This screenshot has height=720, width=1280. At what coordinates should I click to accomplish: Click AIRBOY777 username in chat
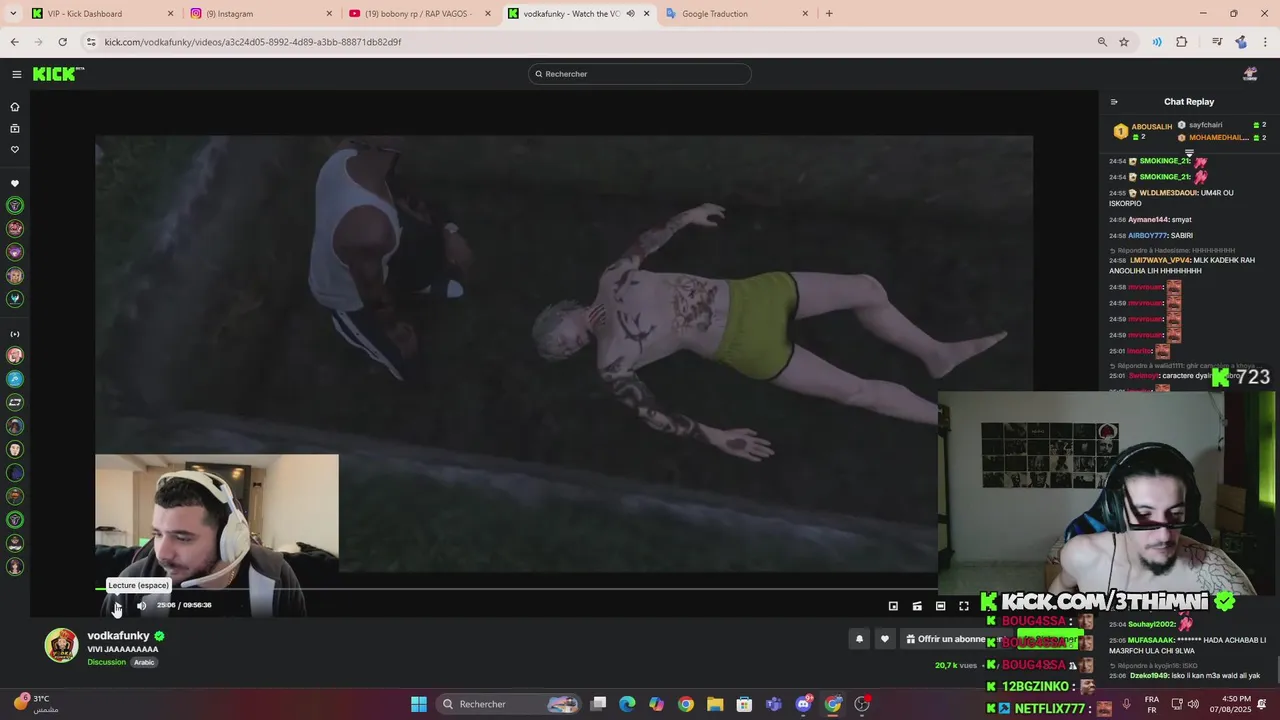(1147, 236)
